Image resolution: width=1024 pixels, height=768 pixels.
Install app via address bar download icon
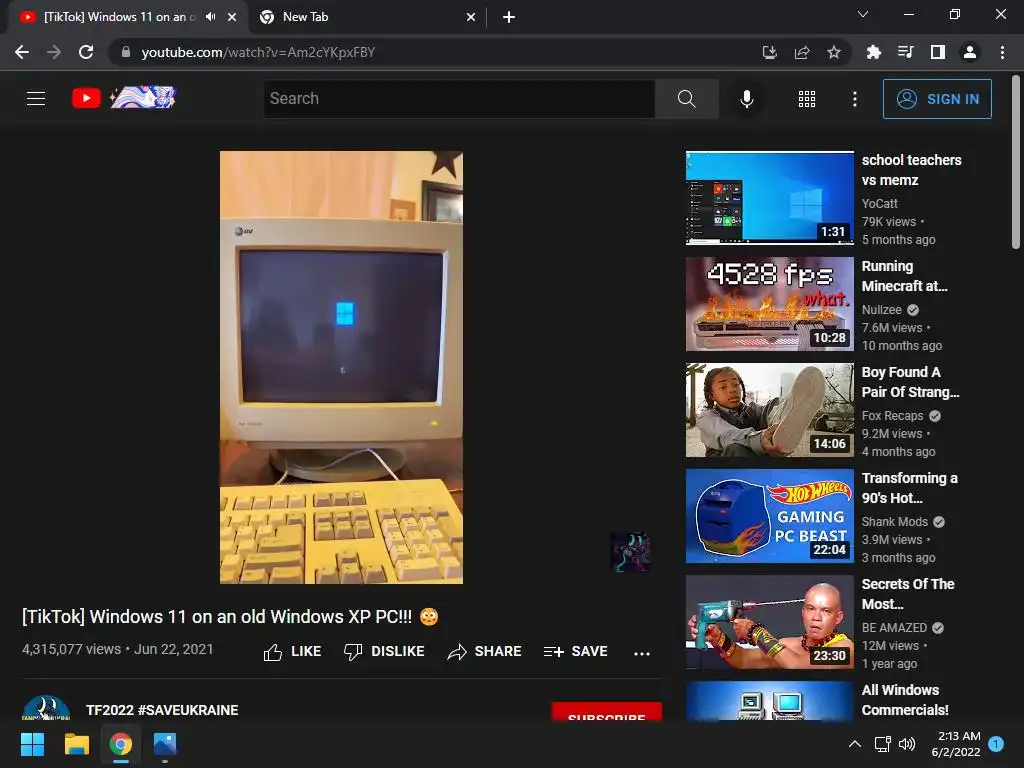coord(770,52)
